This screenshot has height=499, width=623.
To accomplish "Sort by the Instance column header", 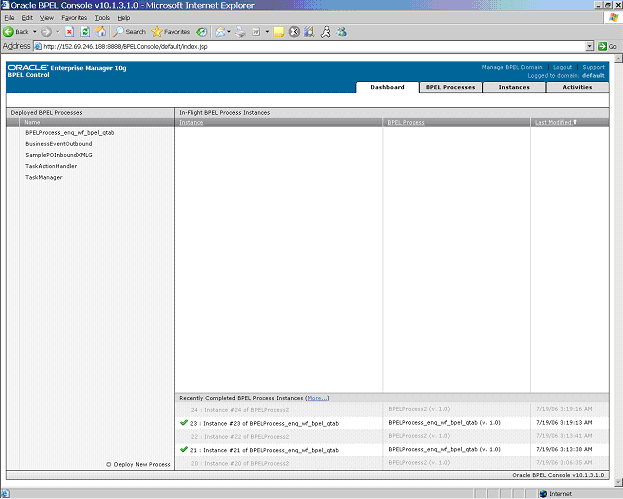I will tap(191, 122).
